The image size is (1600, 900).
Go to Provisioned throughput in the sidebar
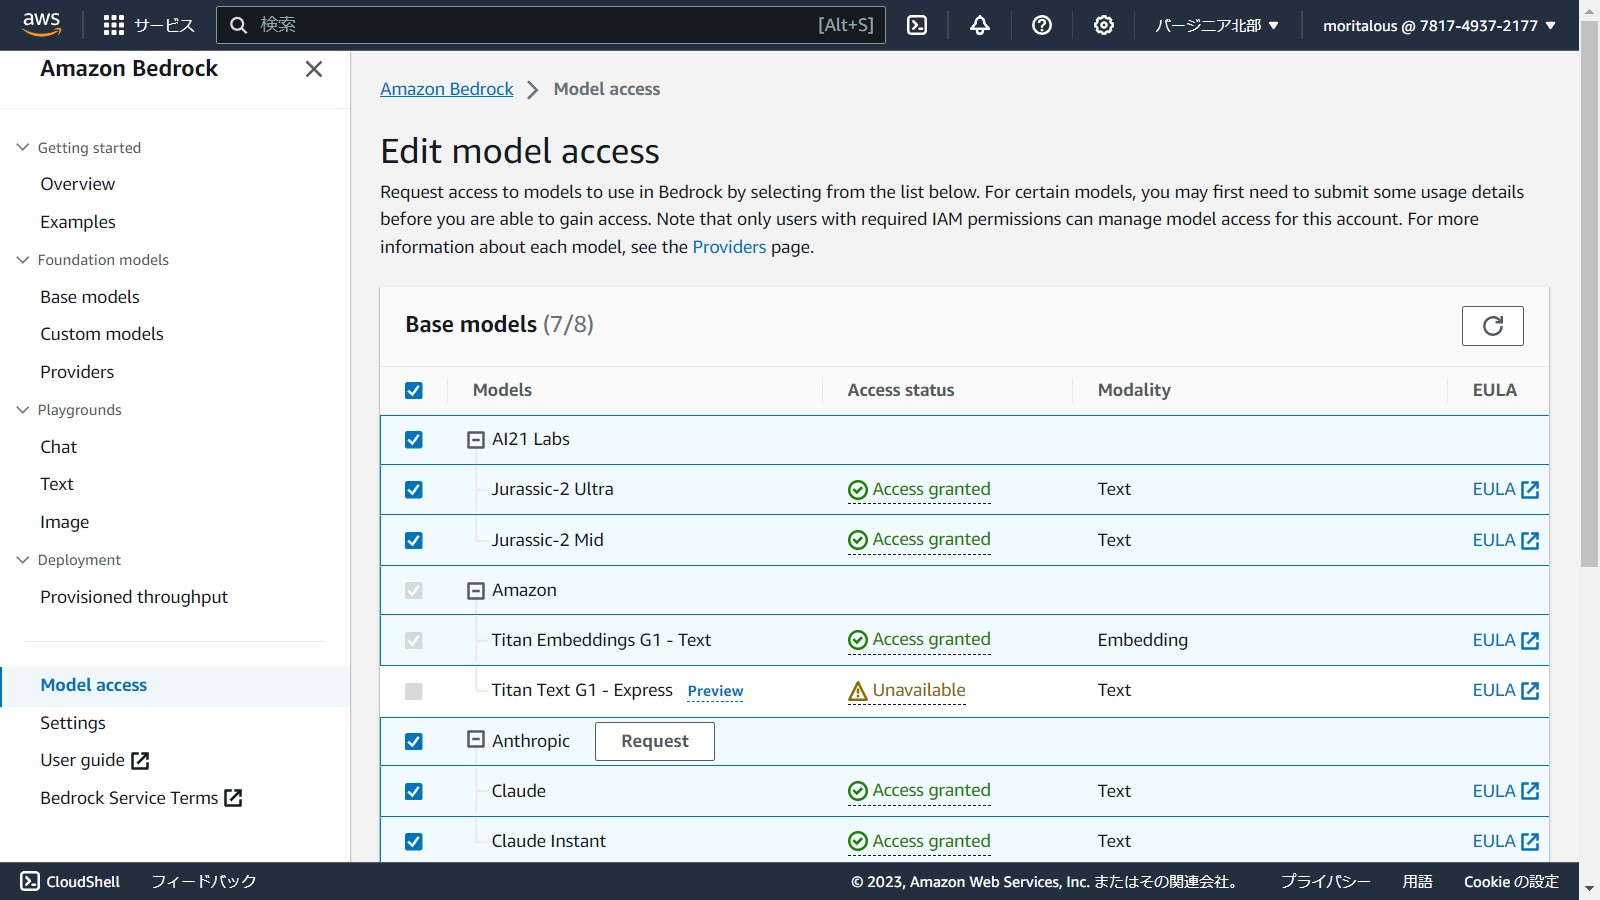pyautogui.click(x=134, y=597)
